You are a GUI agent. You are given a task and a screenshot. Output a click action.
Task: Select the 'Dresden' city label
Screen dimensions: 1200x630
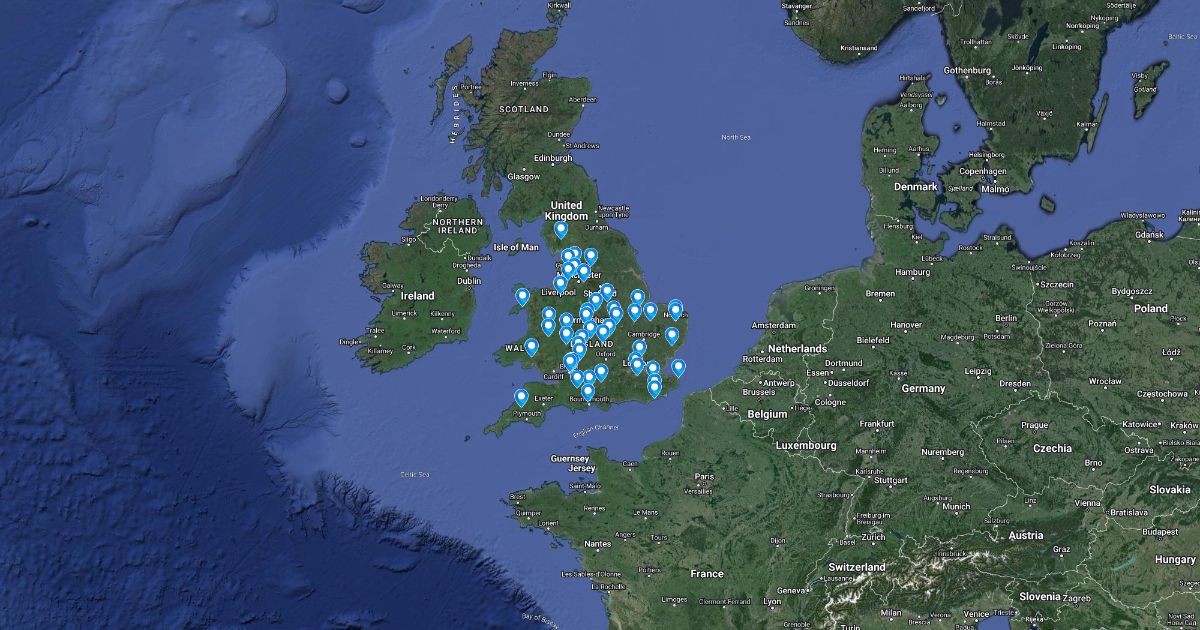pos(1014,383)
